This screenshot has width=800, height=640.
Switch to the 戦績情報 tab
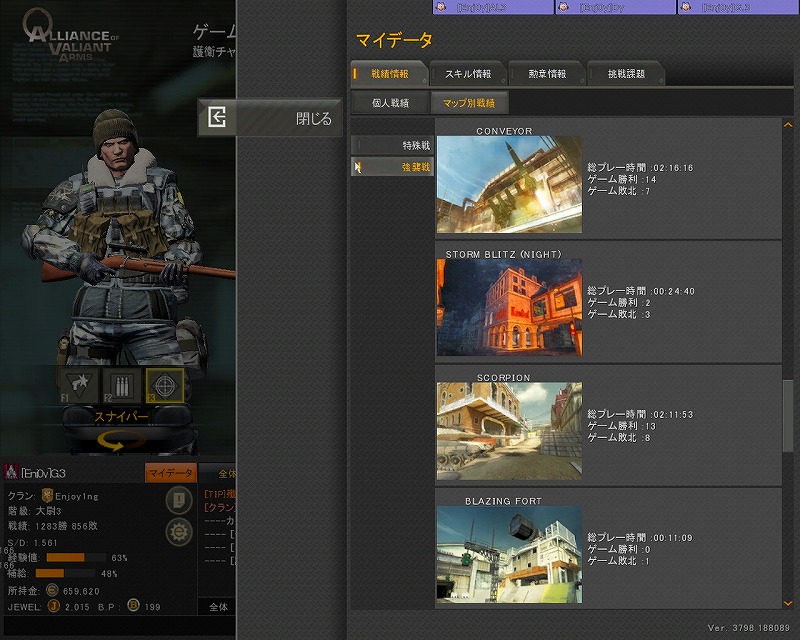(388, 74)
